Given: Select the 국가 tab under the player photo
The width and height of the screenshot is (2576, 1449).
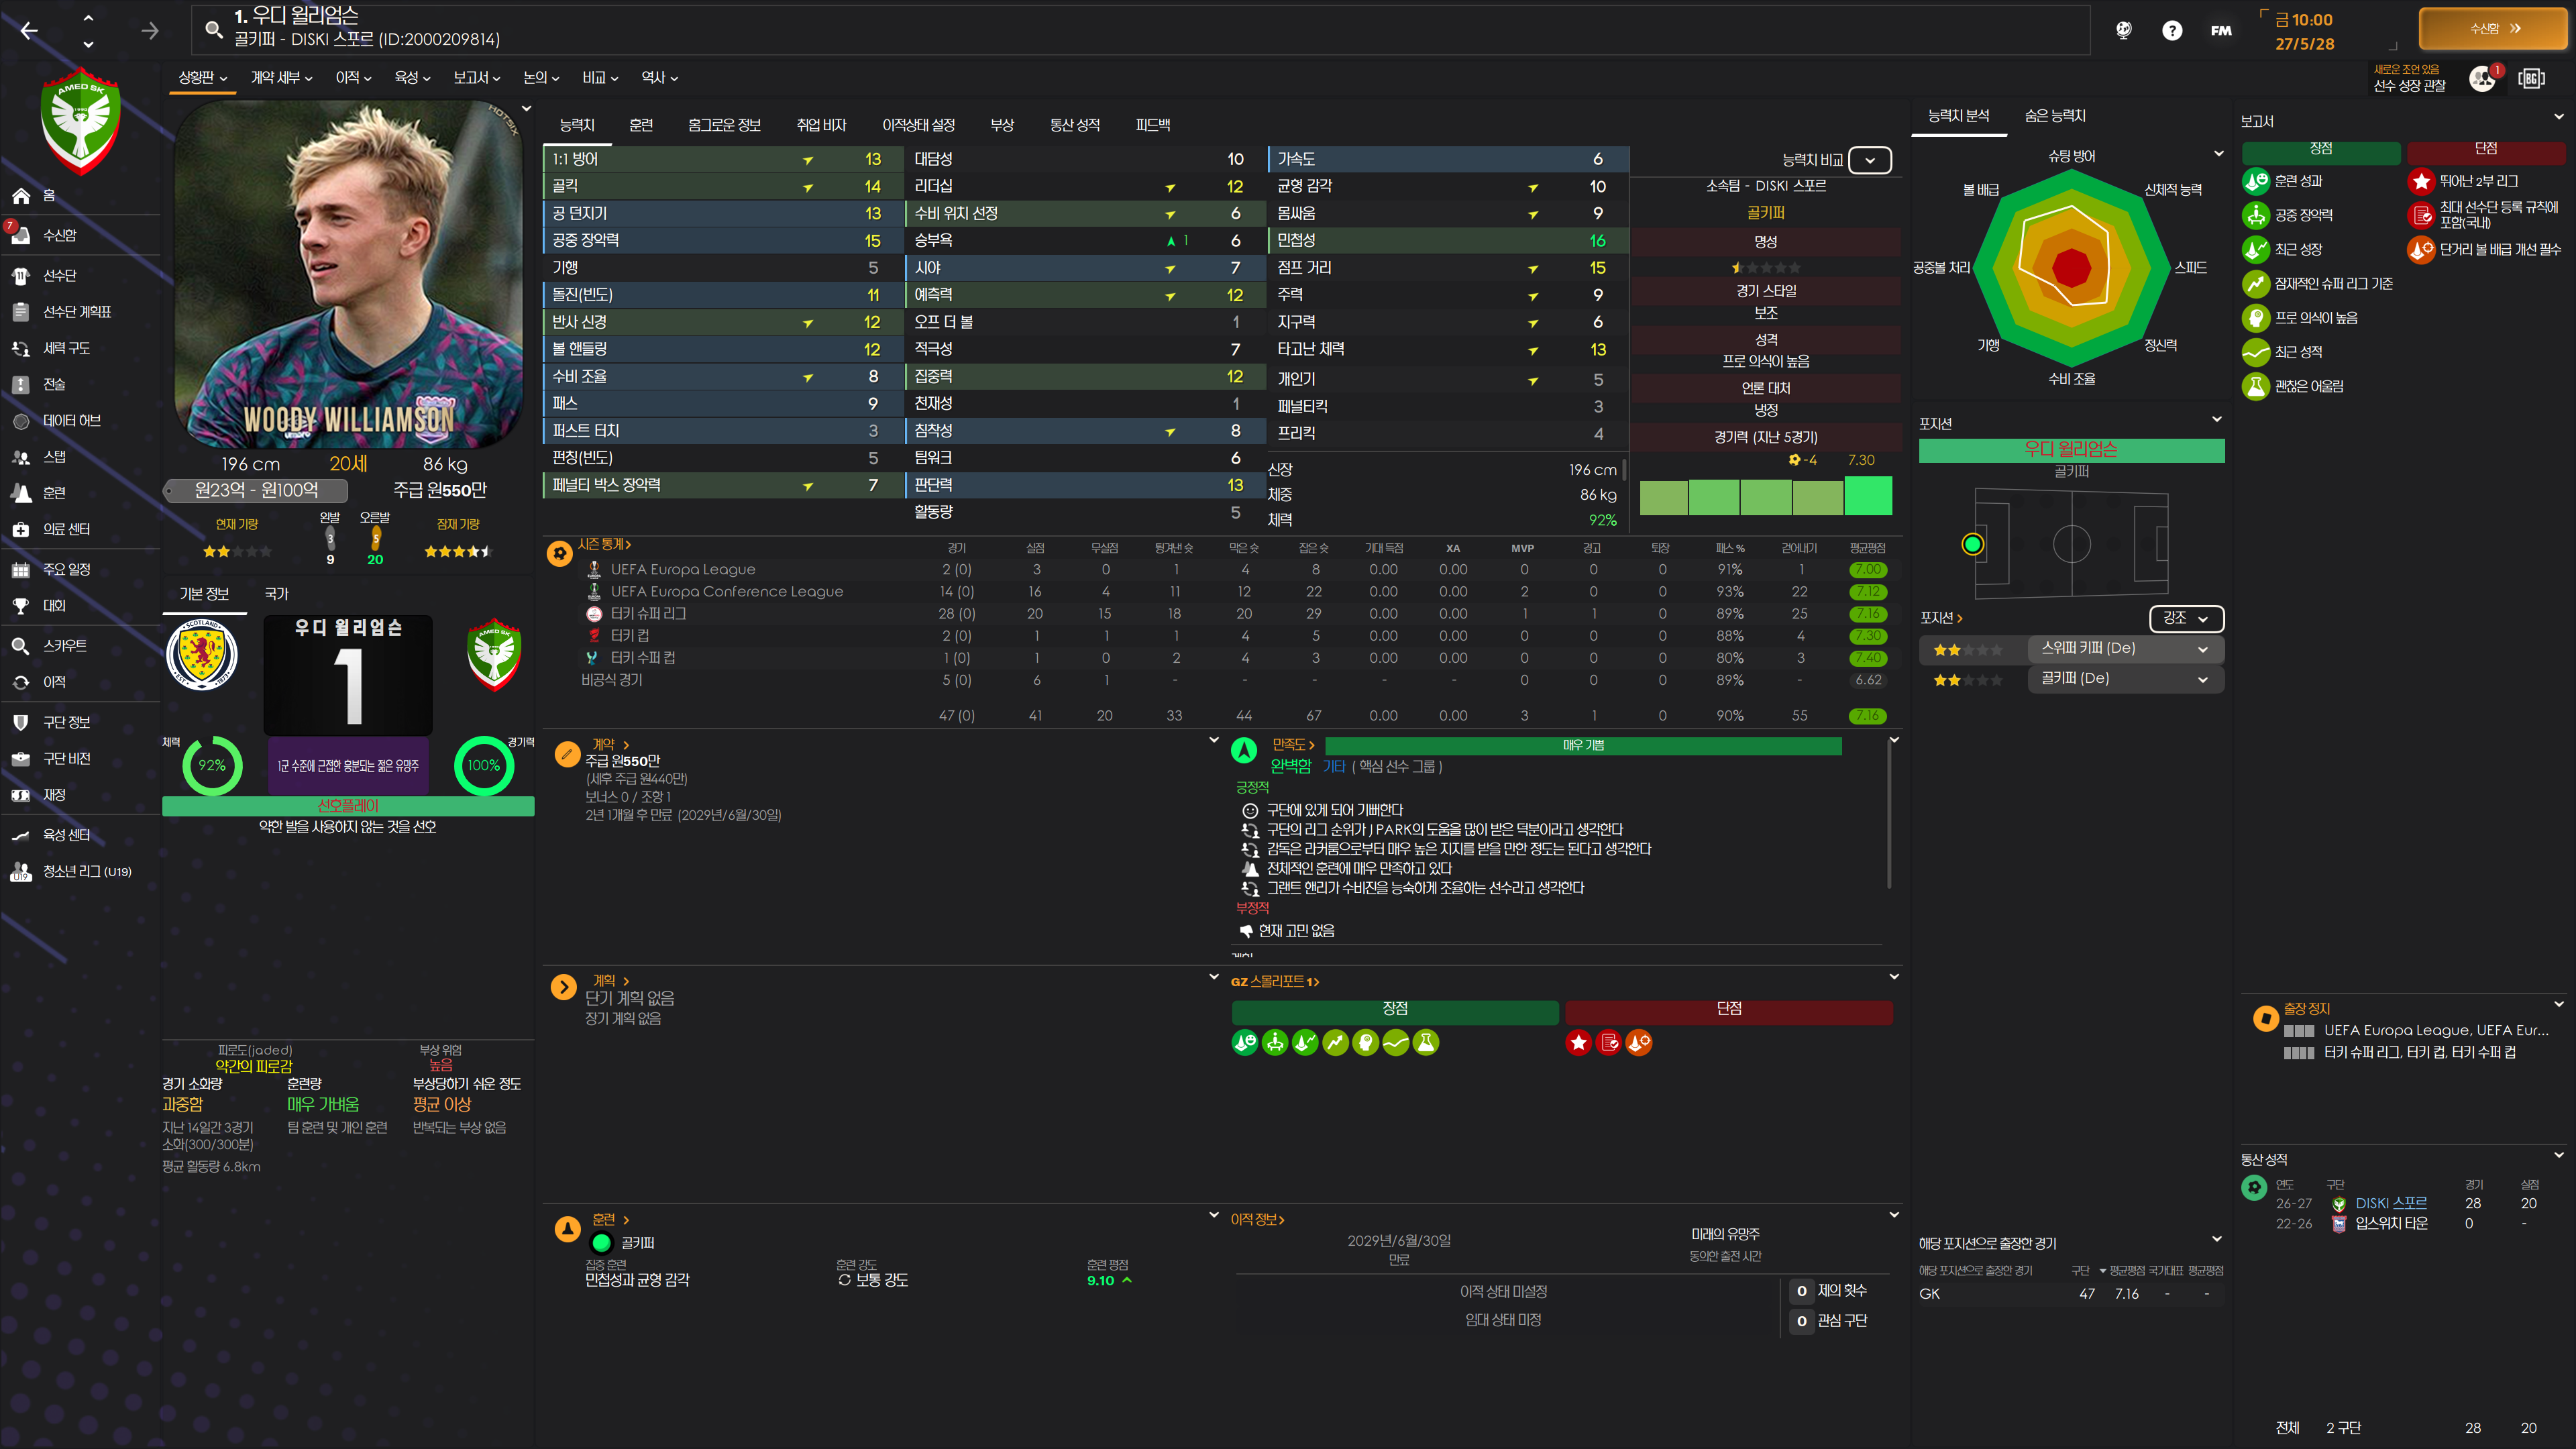Looking at the screenshot, I should pos(276,594).
